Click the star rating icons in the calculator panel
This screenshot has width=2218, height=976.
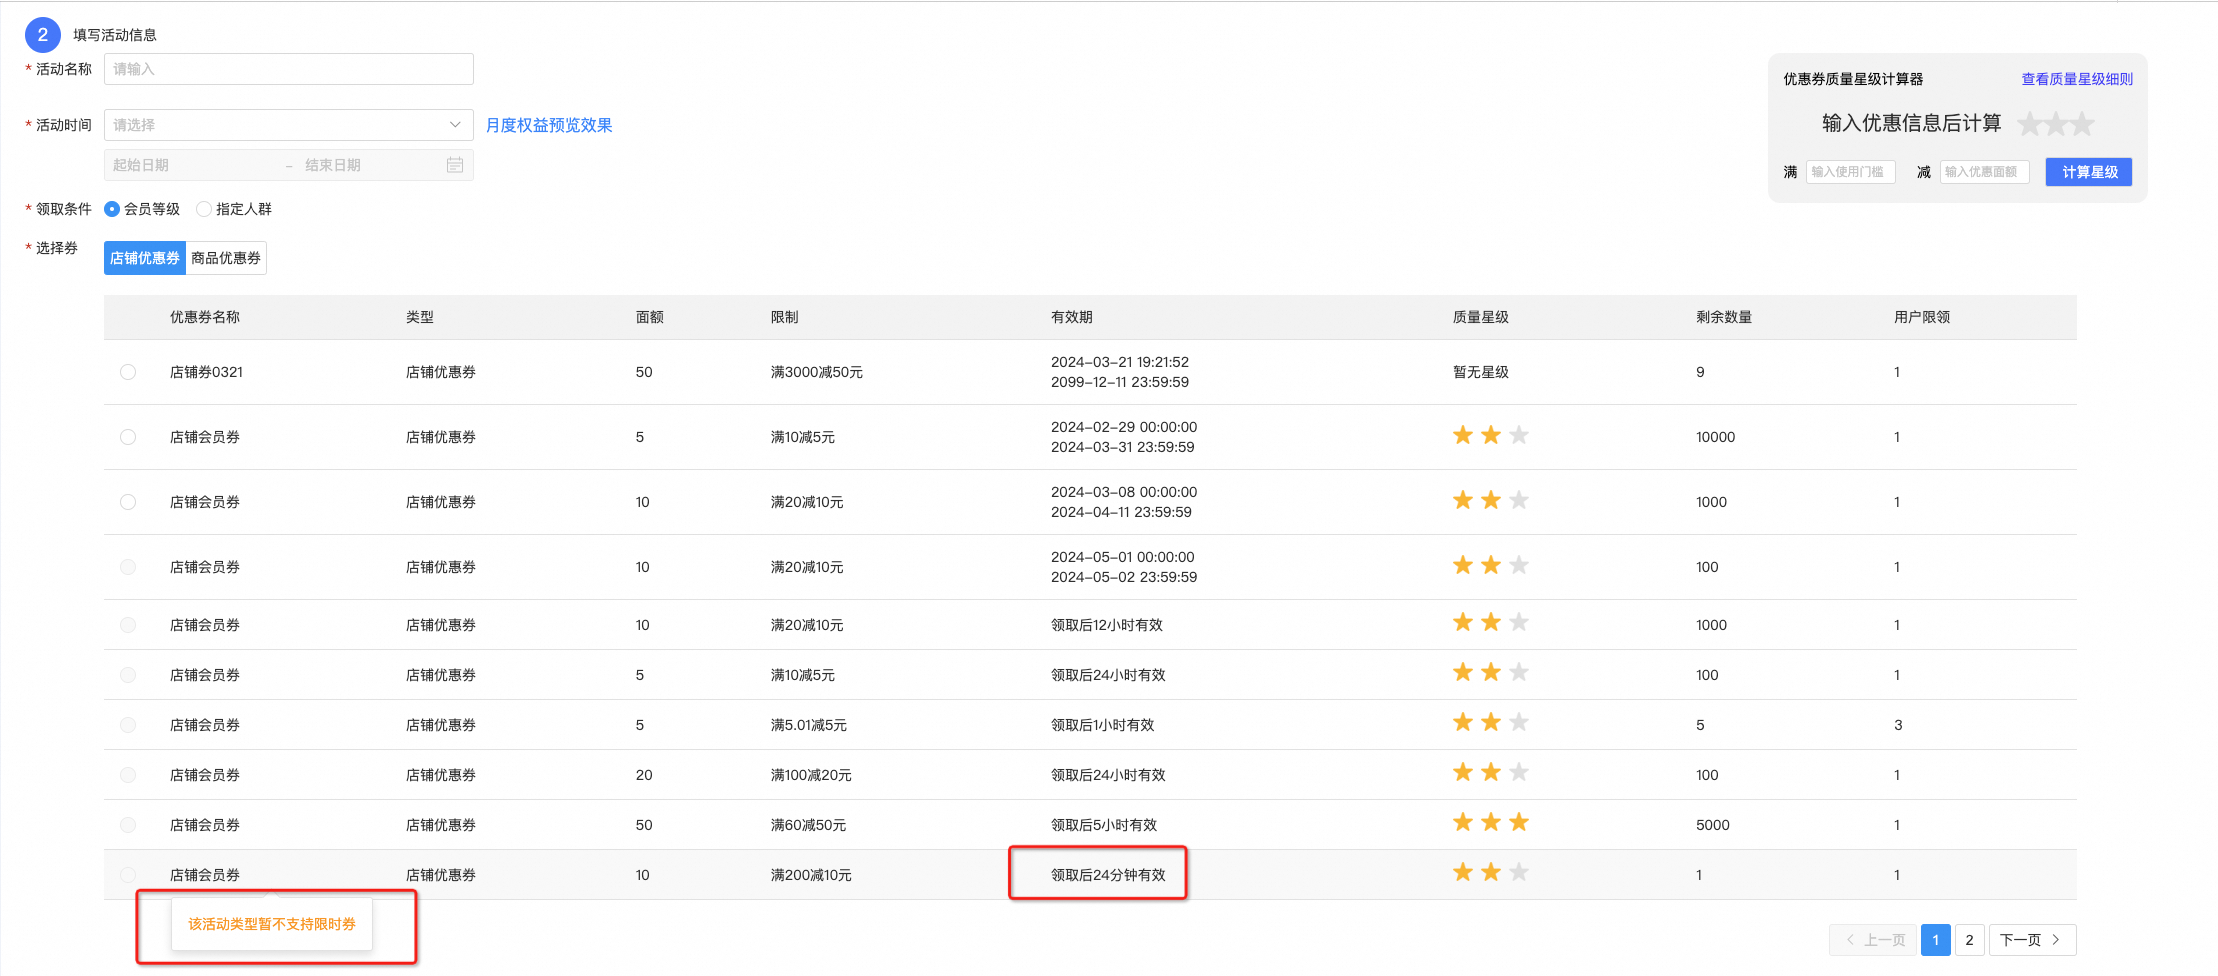(x=2056, y=124)
